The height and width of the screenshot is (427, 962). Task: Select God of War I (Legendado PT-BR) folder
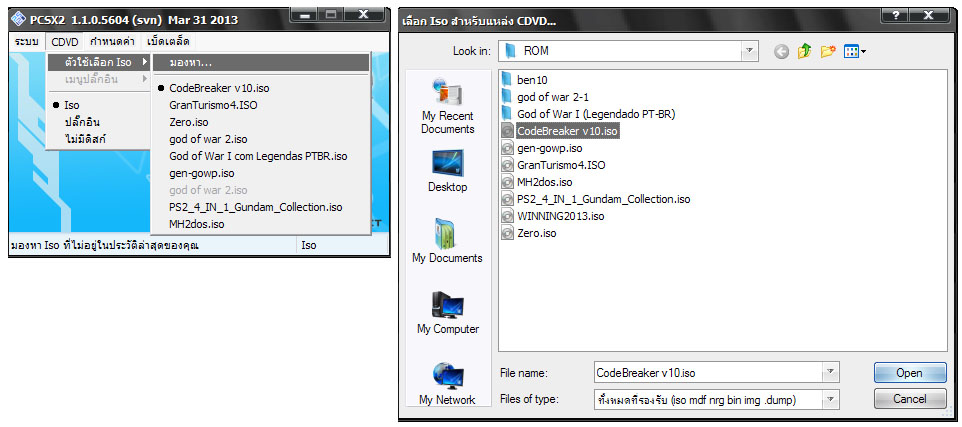588,114
